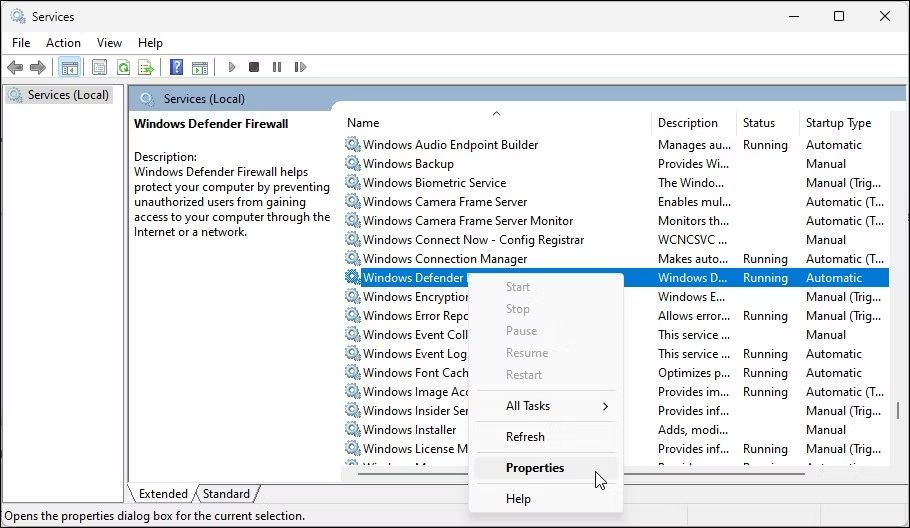Select the Windows Backup service row
Viewport: 910px width, 528px height.
click(616, 164)
